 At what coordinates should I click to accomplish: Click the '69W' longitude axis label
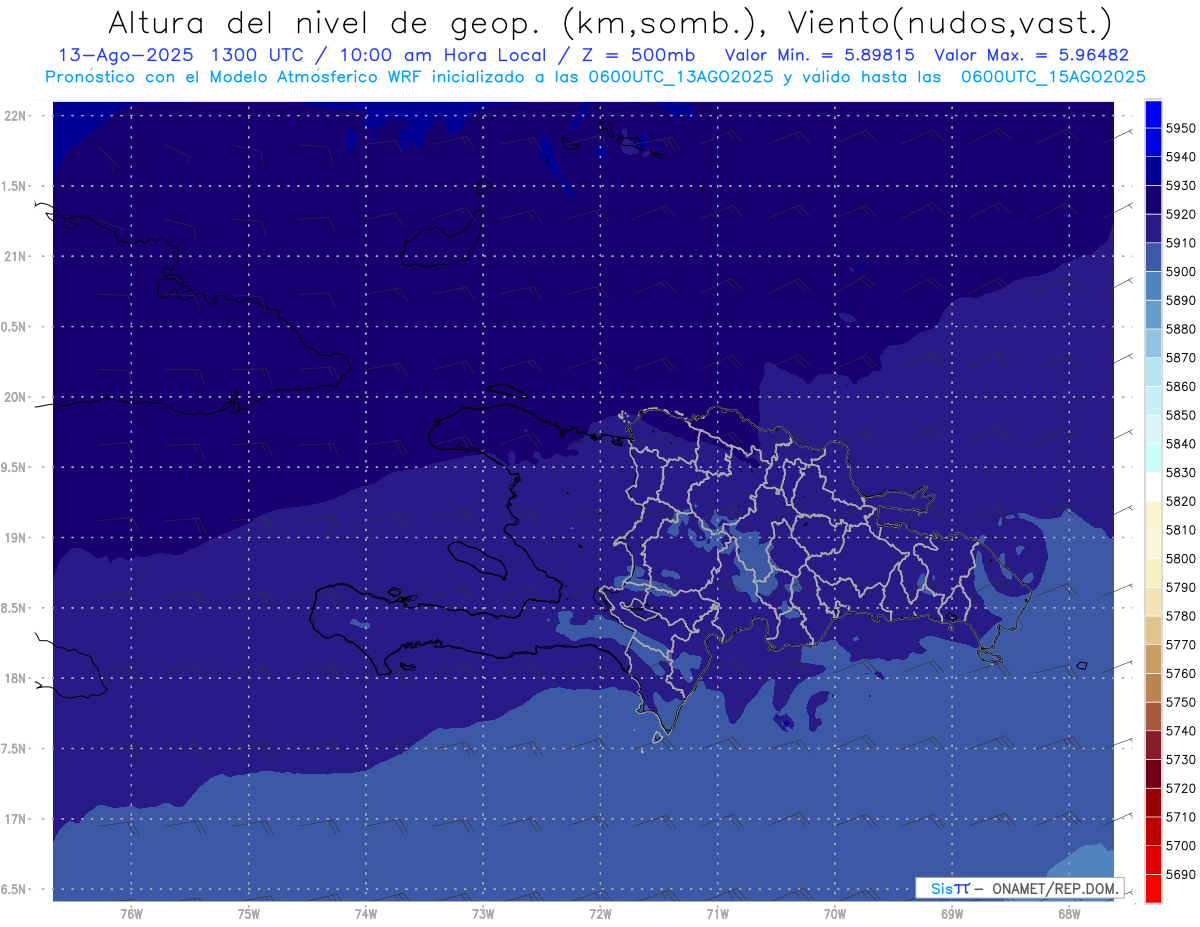(952, 915)
